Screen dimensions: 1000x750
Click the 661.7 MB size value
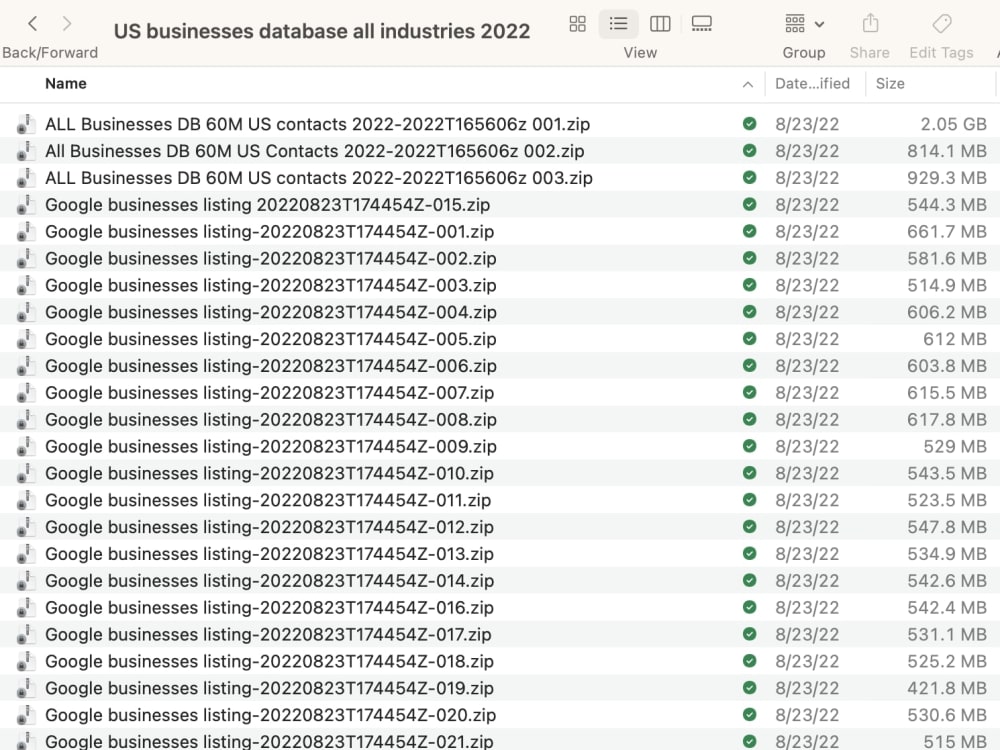[947, 232]
